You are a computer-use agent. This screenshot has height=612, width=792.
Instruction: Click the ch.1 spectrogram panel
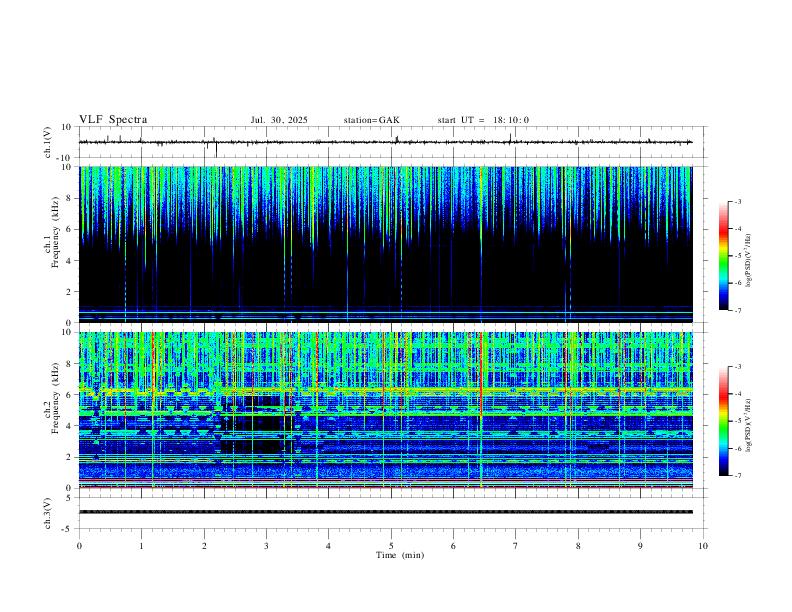(386, 244)
